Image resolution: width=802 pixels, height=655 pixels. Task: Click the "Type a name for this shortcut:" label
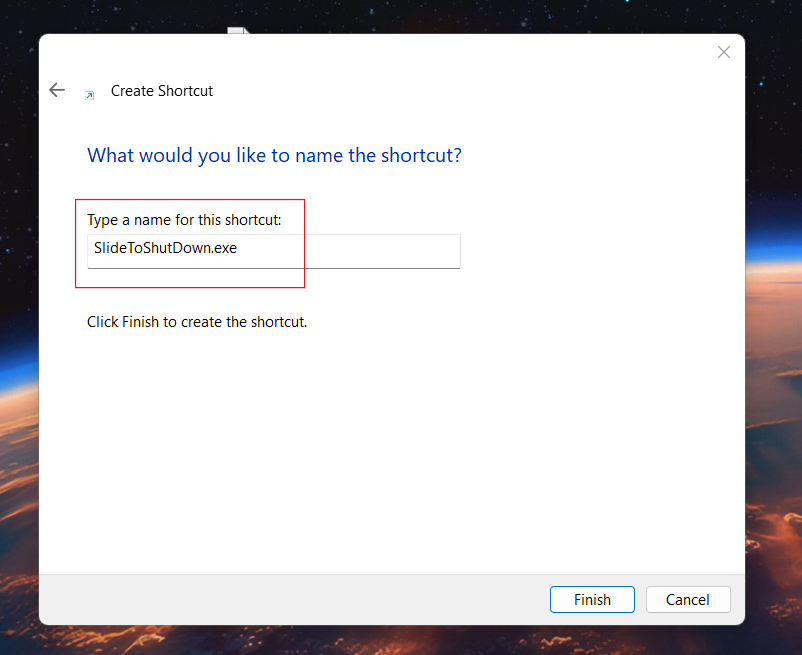pyautogui.click(x=184, y=219)
